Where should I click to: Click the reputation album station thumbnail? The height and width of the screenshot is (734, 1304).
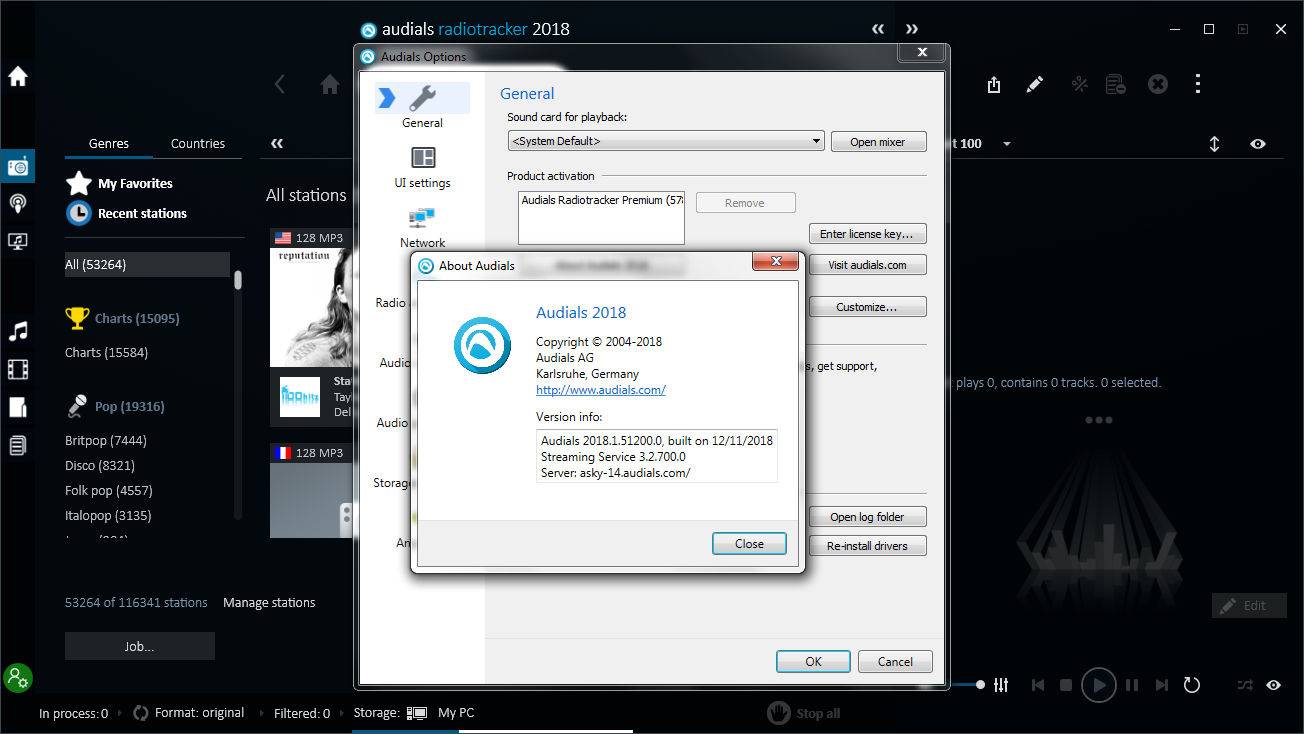(x=309, y=307)
